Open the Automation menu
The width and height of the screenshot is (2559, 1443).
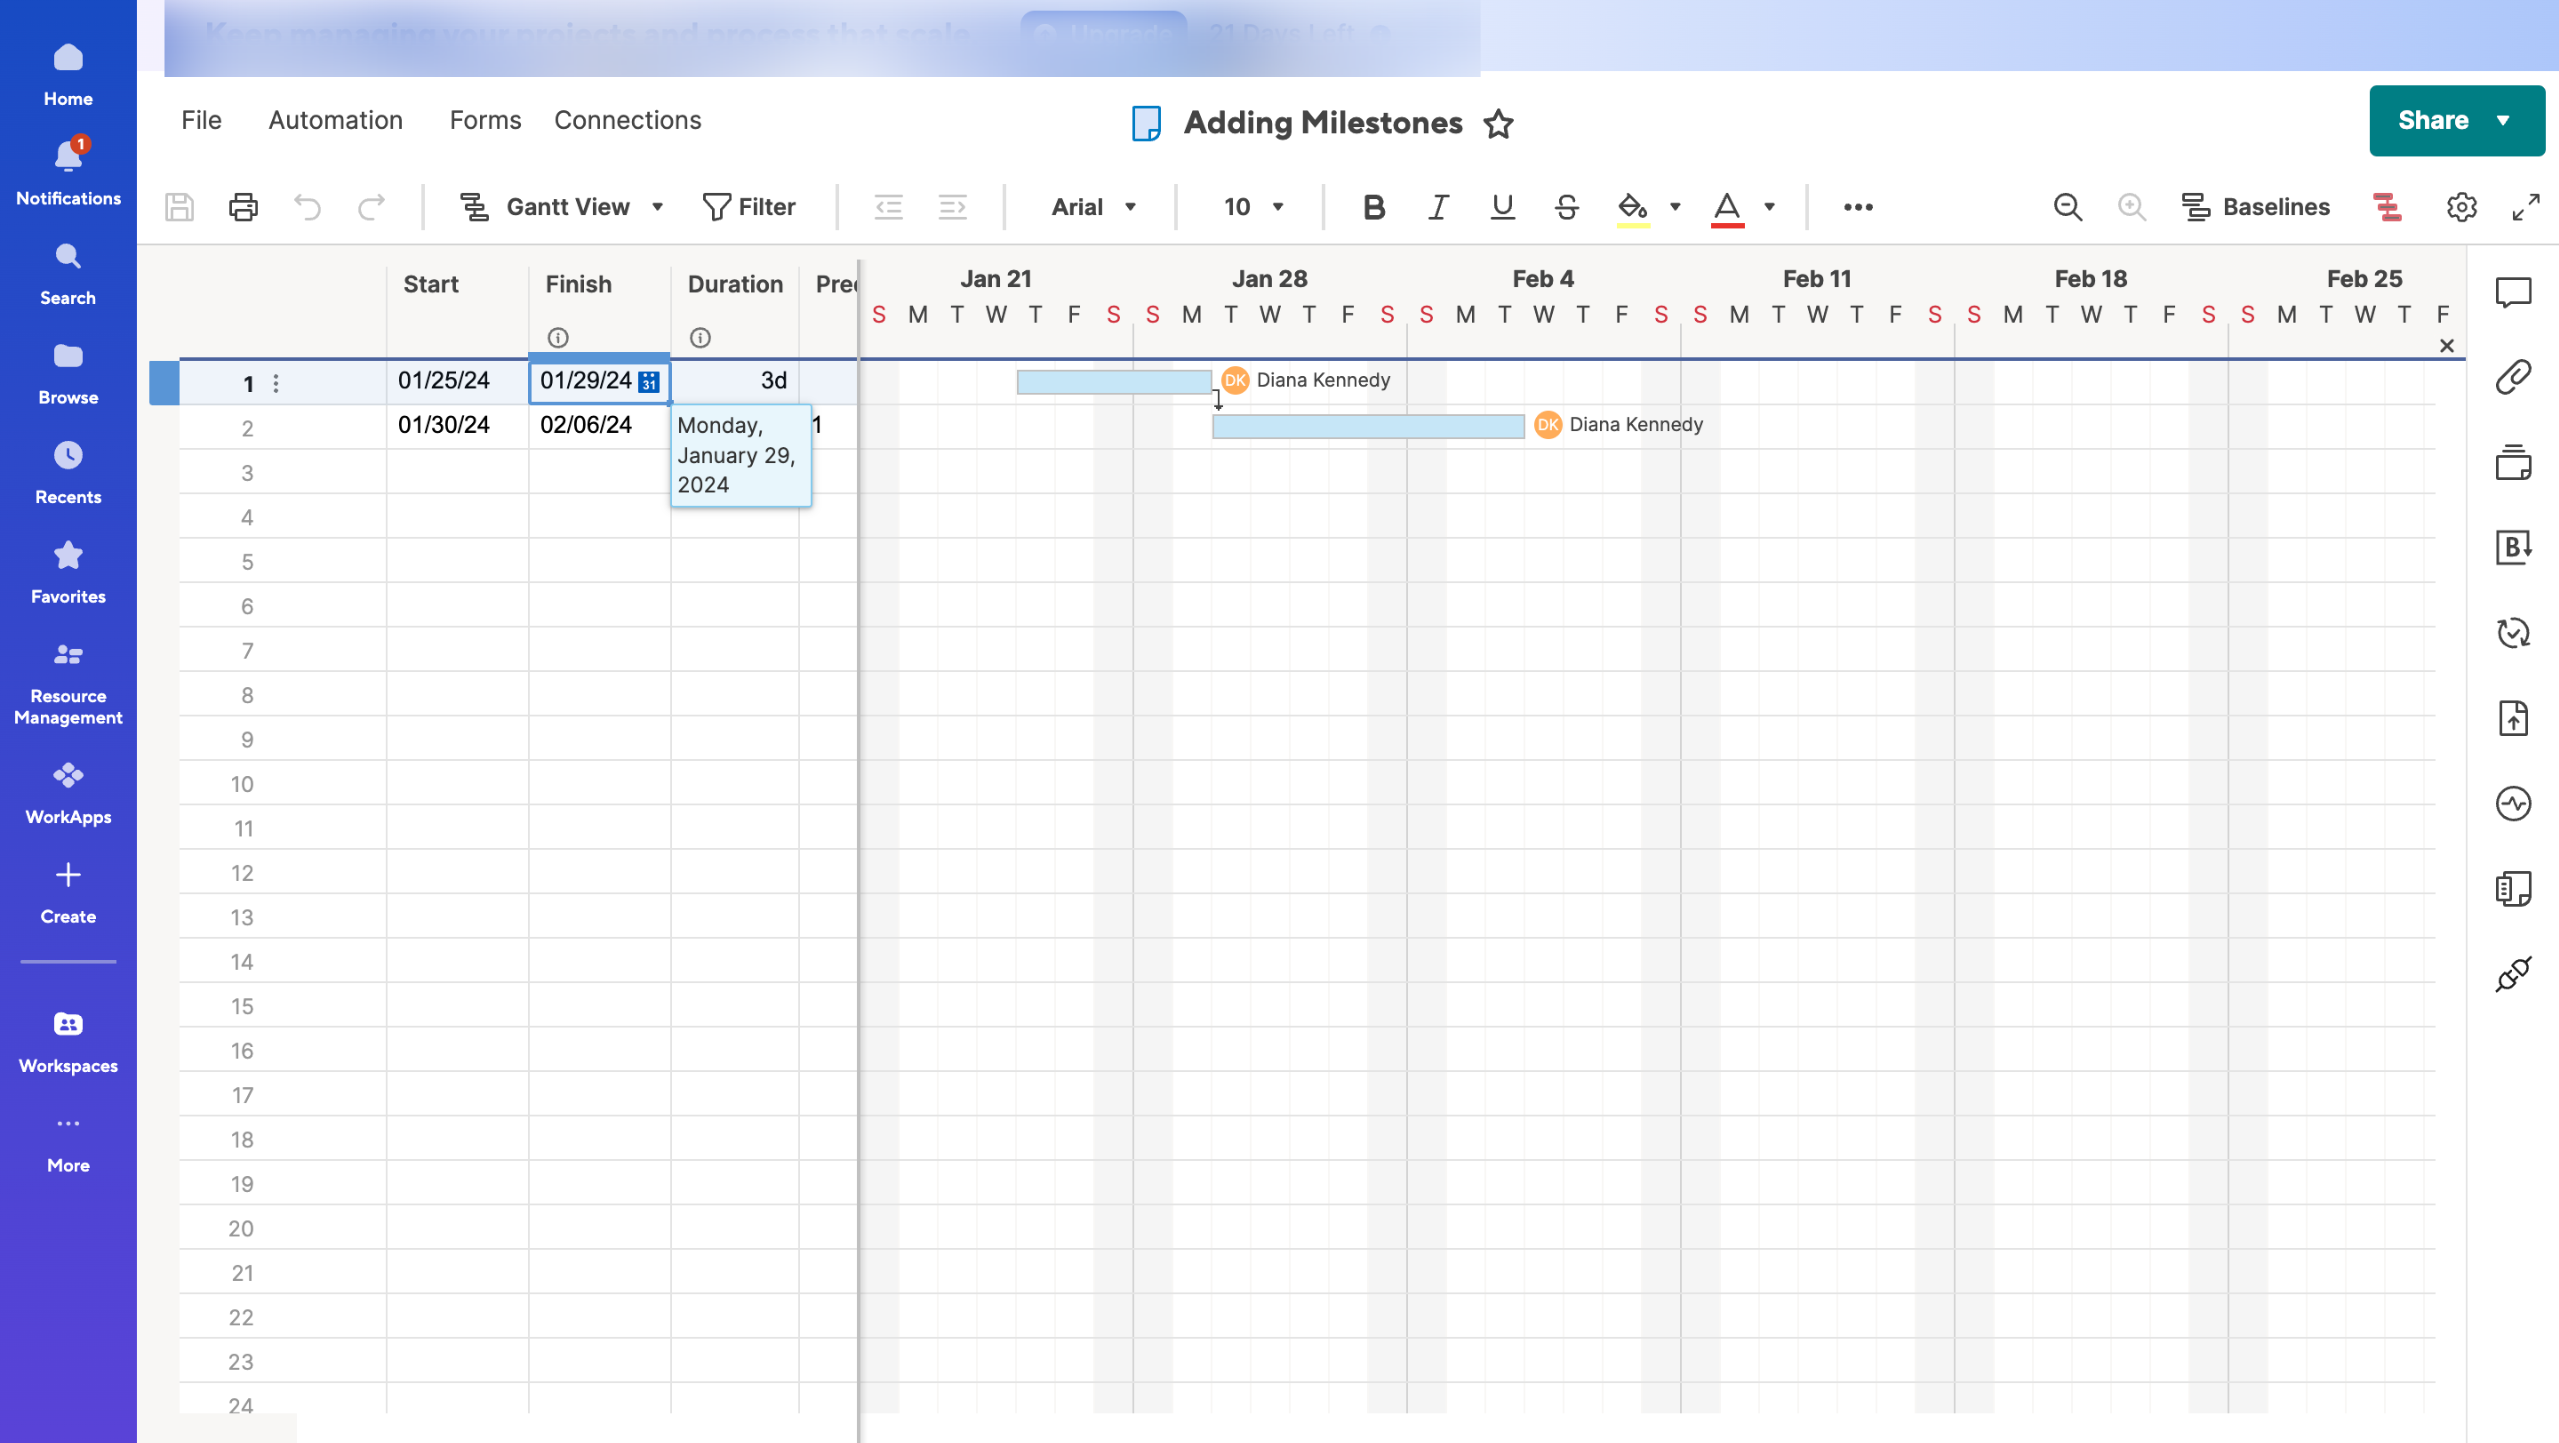335,120
